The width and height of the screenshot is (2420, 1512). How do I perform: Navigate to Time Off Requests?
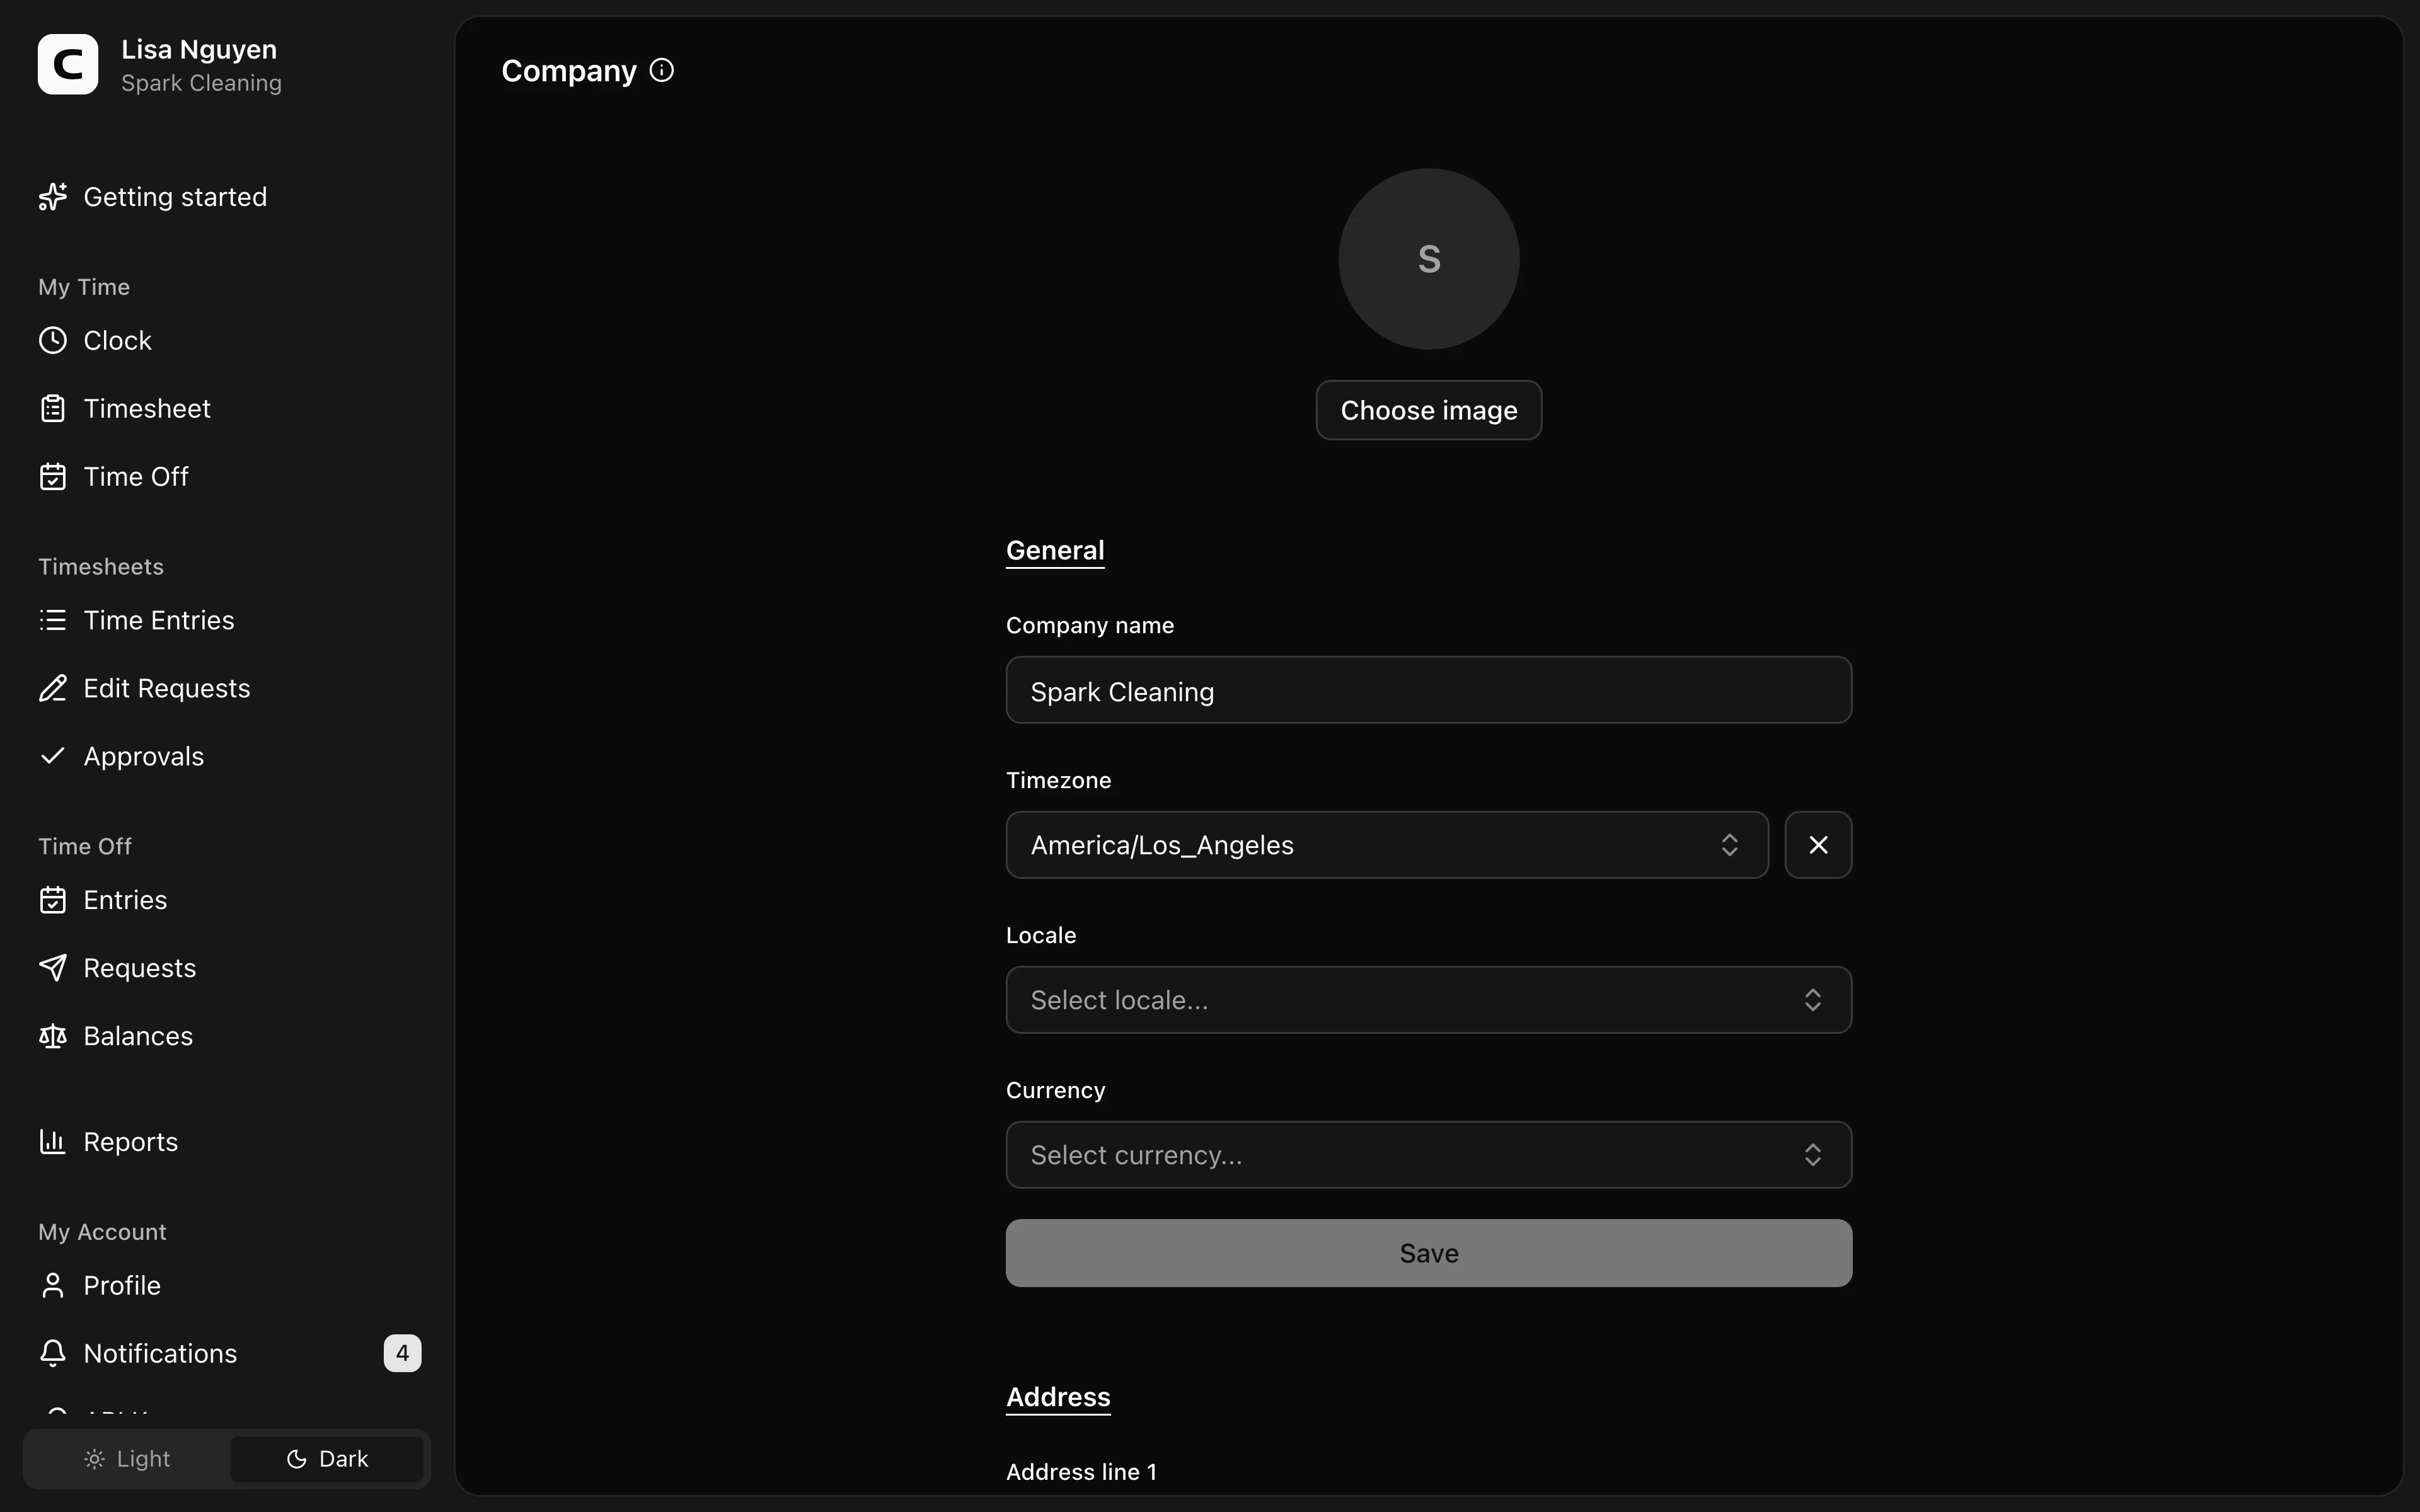[228, 968]
